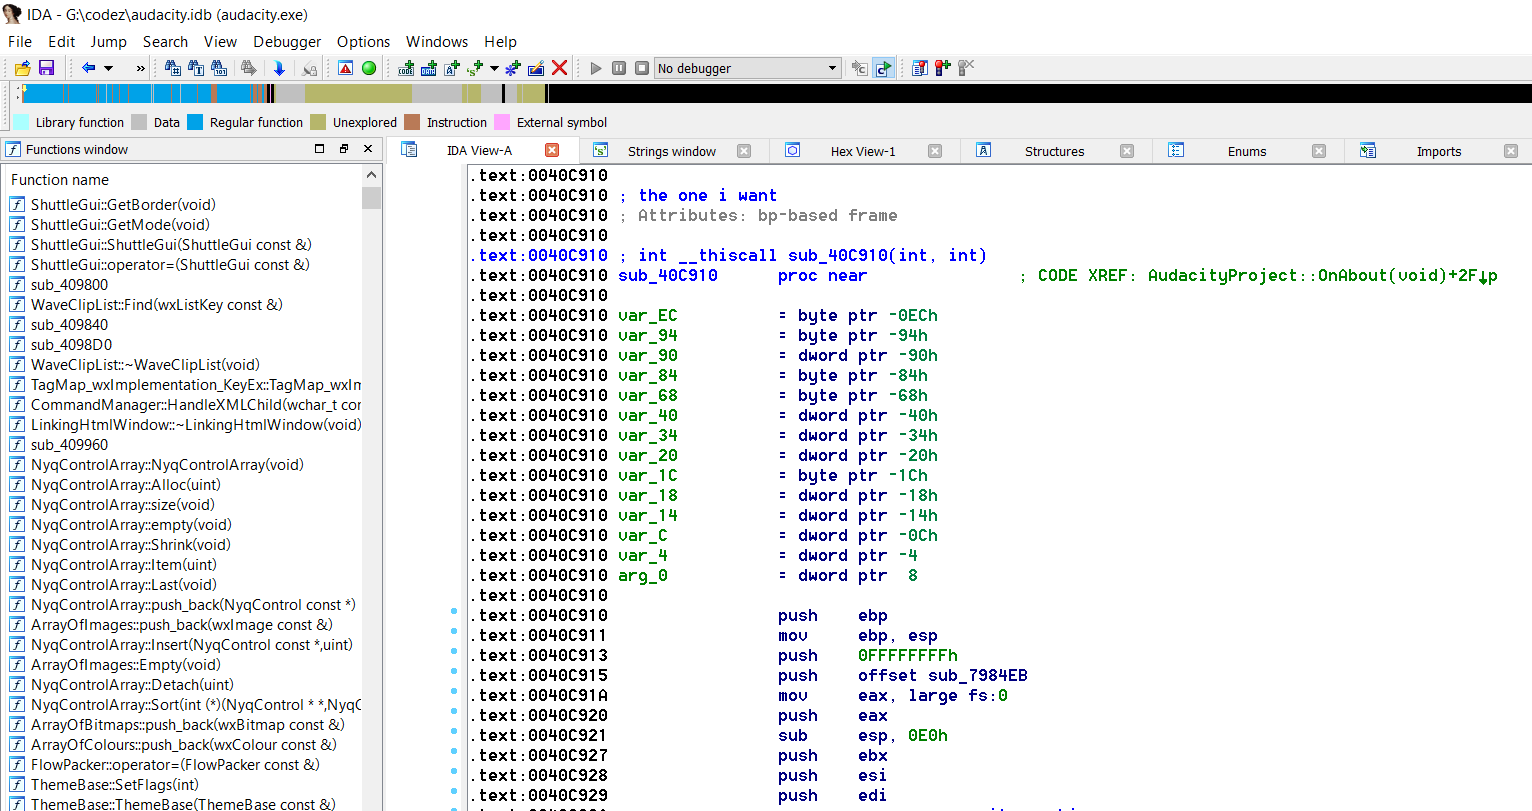This screenshot has width=1532, height=811.
Task: Open the Edit menu
Action: point(62,41)
